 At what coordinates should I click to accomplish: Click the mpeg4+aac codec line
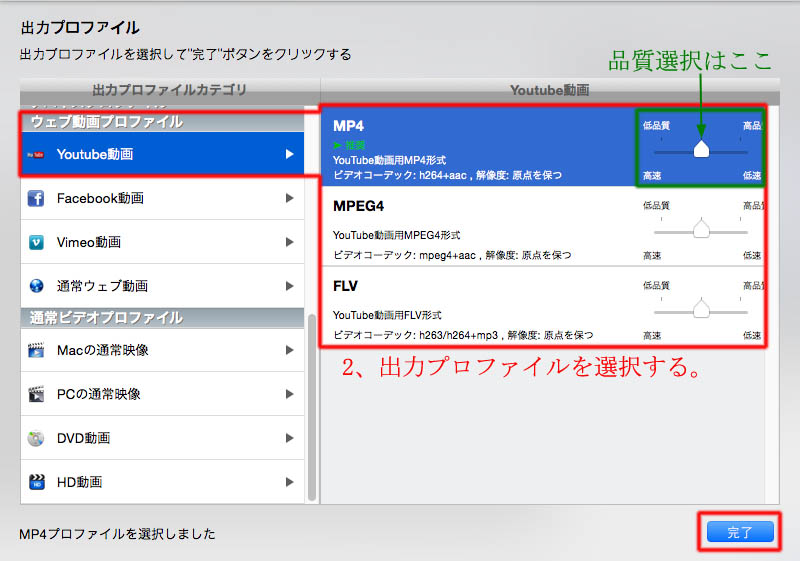[452, 255]
